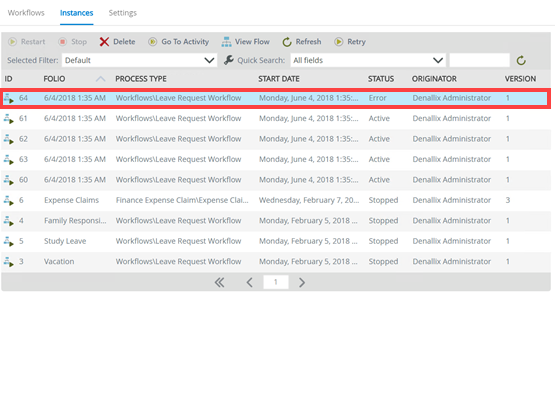Image resolution: width=555 pixels, height=396 pixels.
Task: Click the View Flow diagram icon
Action: [226, 42]
